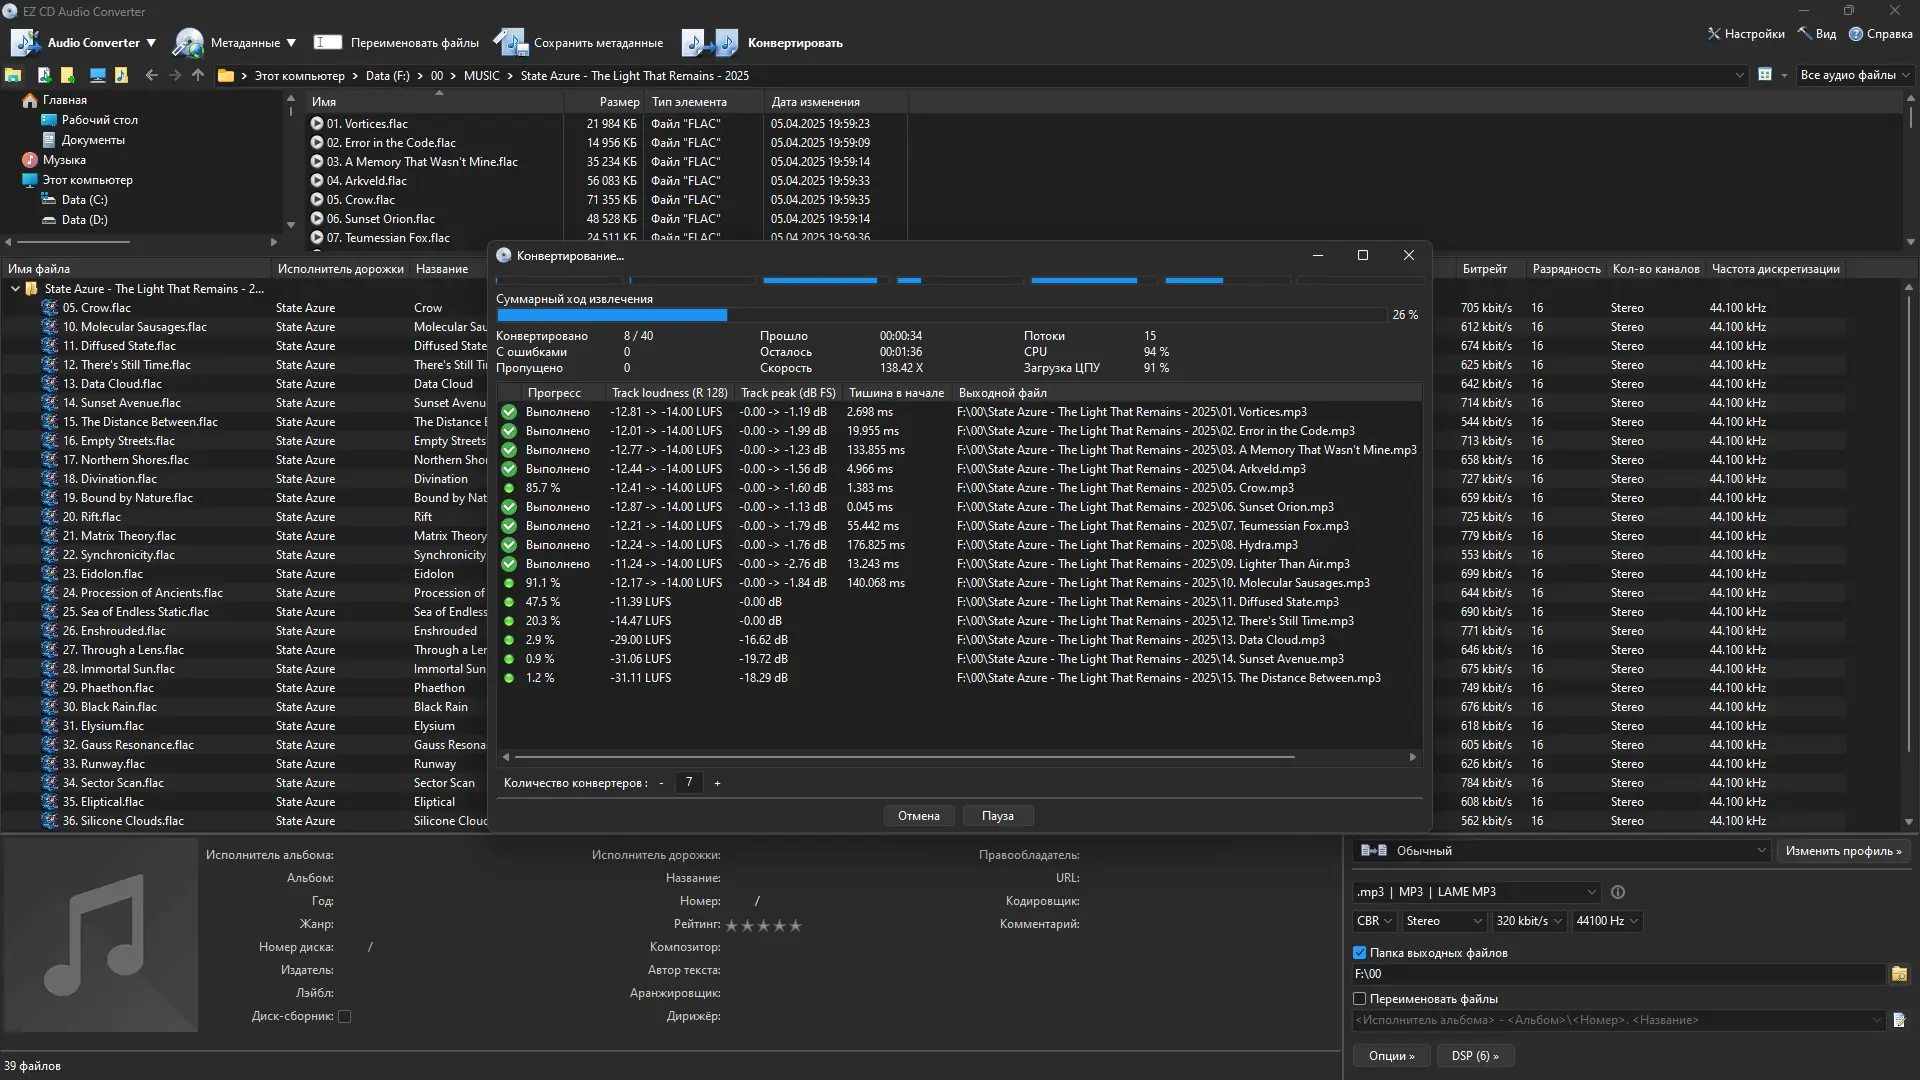Open the Audio Converter mode menu
This screenshot has height=1080, width=1920.
[x=84, y=43]
